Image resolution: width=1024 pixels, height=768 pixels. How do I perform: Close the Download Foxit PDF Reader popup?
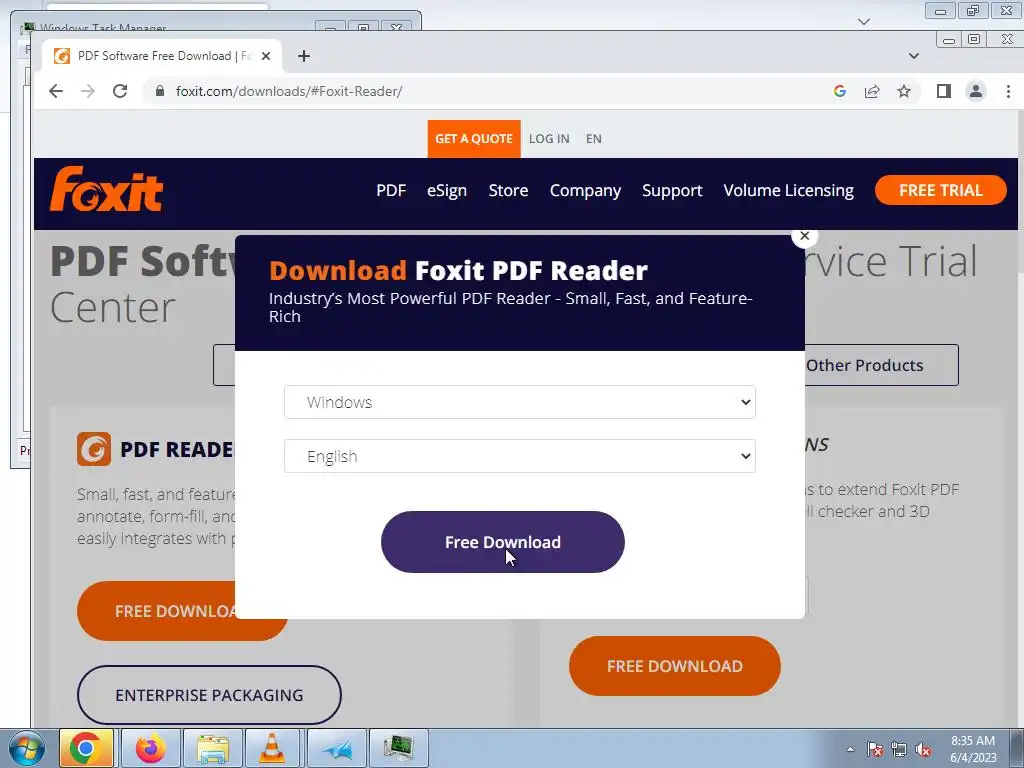(x=805, y=236)
